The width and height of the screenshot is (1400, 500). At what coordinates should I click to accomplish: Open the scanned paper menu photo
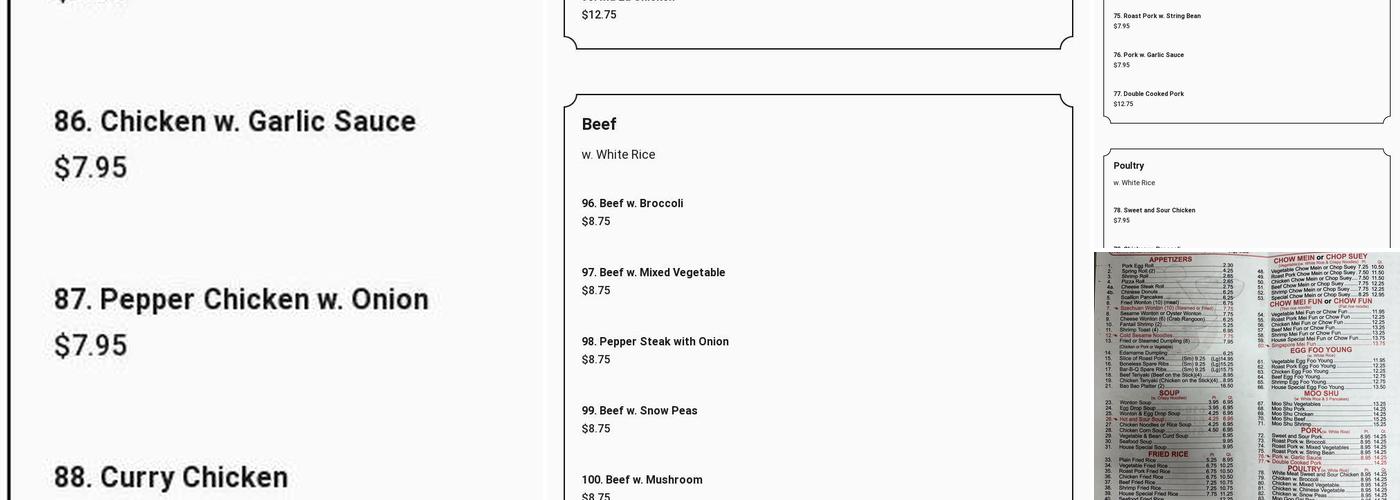pos(1245,375)
